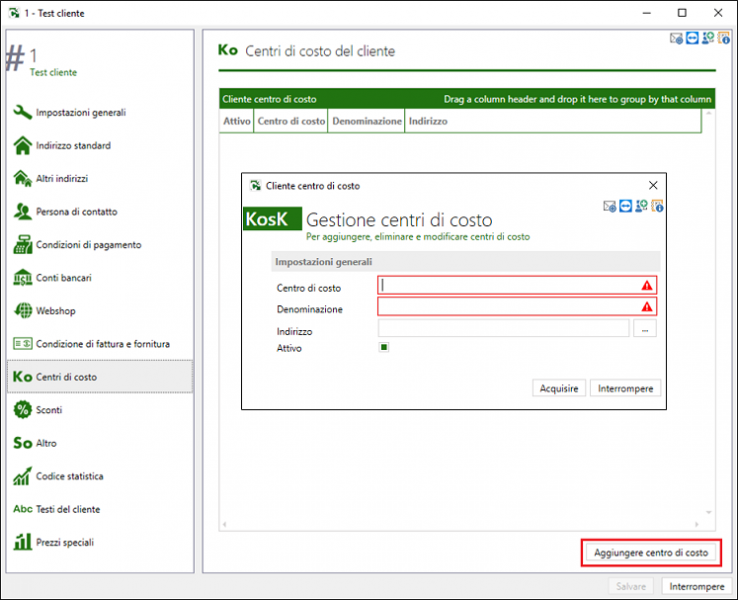
Task: Sort by Denominazione column header
Action: (367, 121)
